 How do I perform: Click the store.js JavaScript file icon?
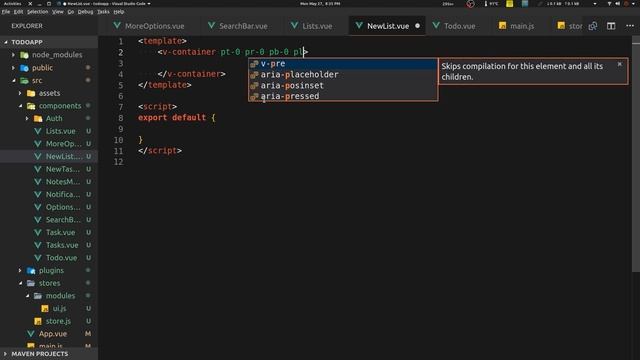38,321
